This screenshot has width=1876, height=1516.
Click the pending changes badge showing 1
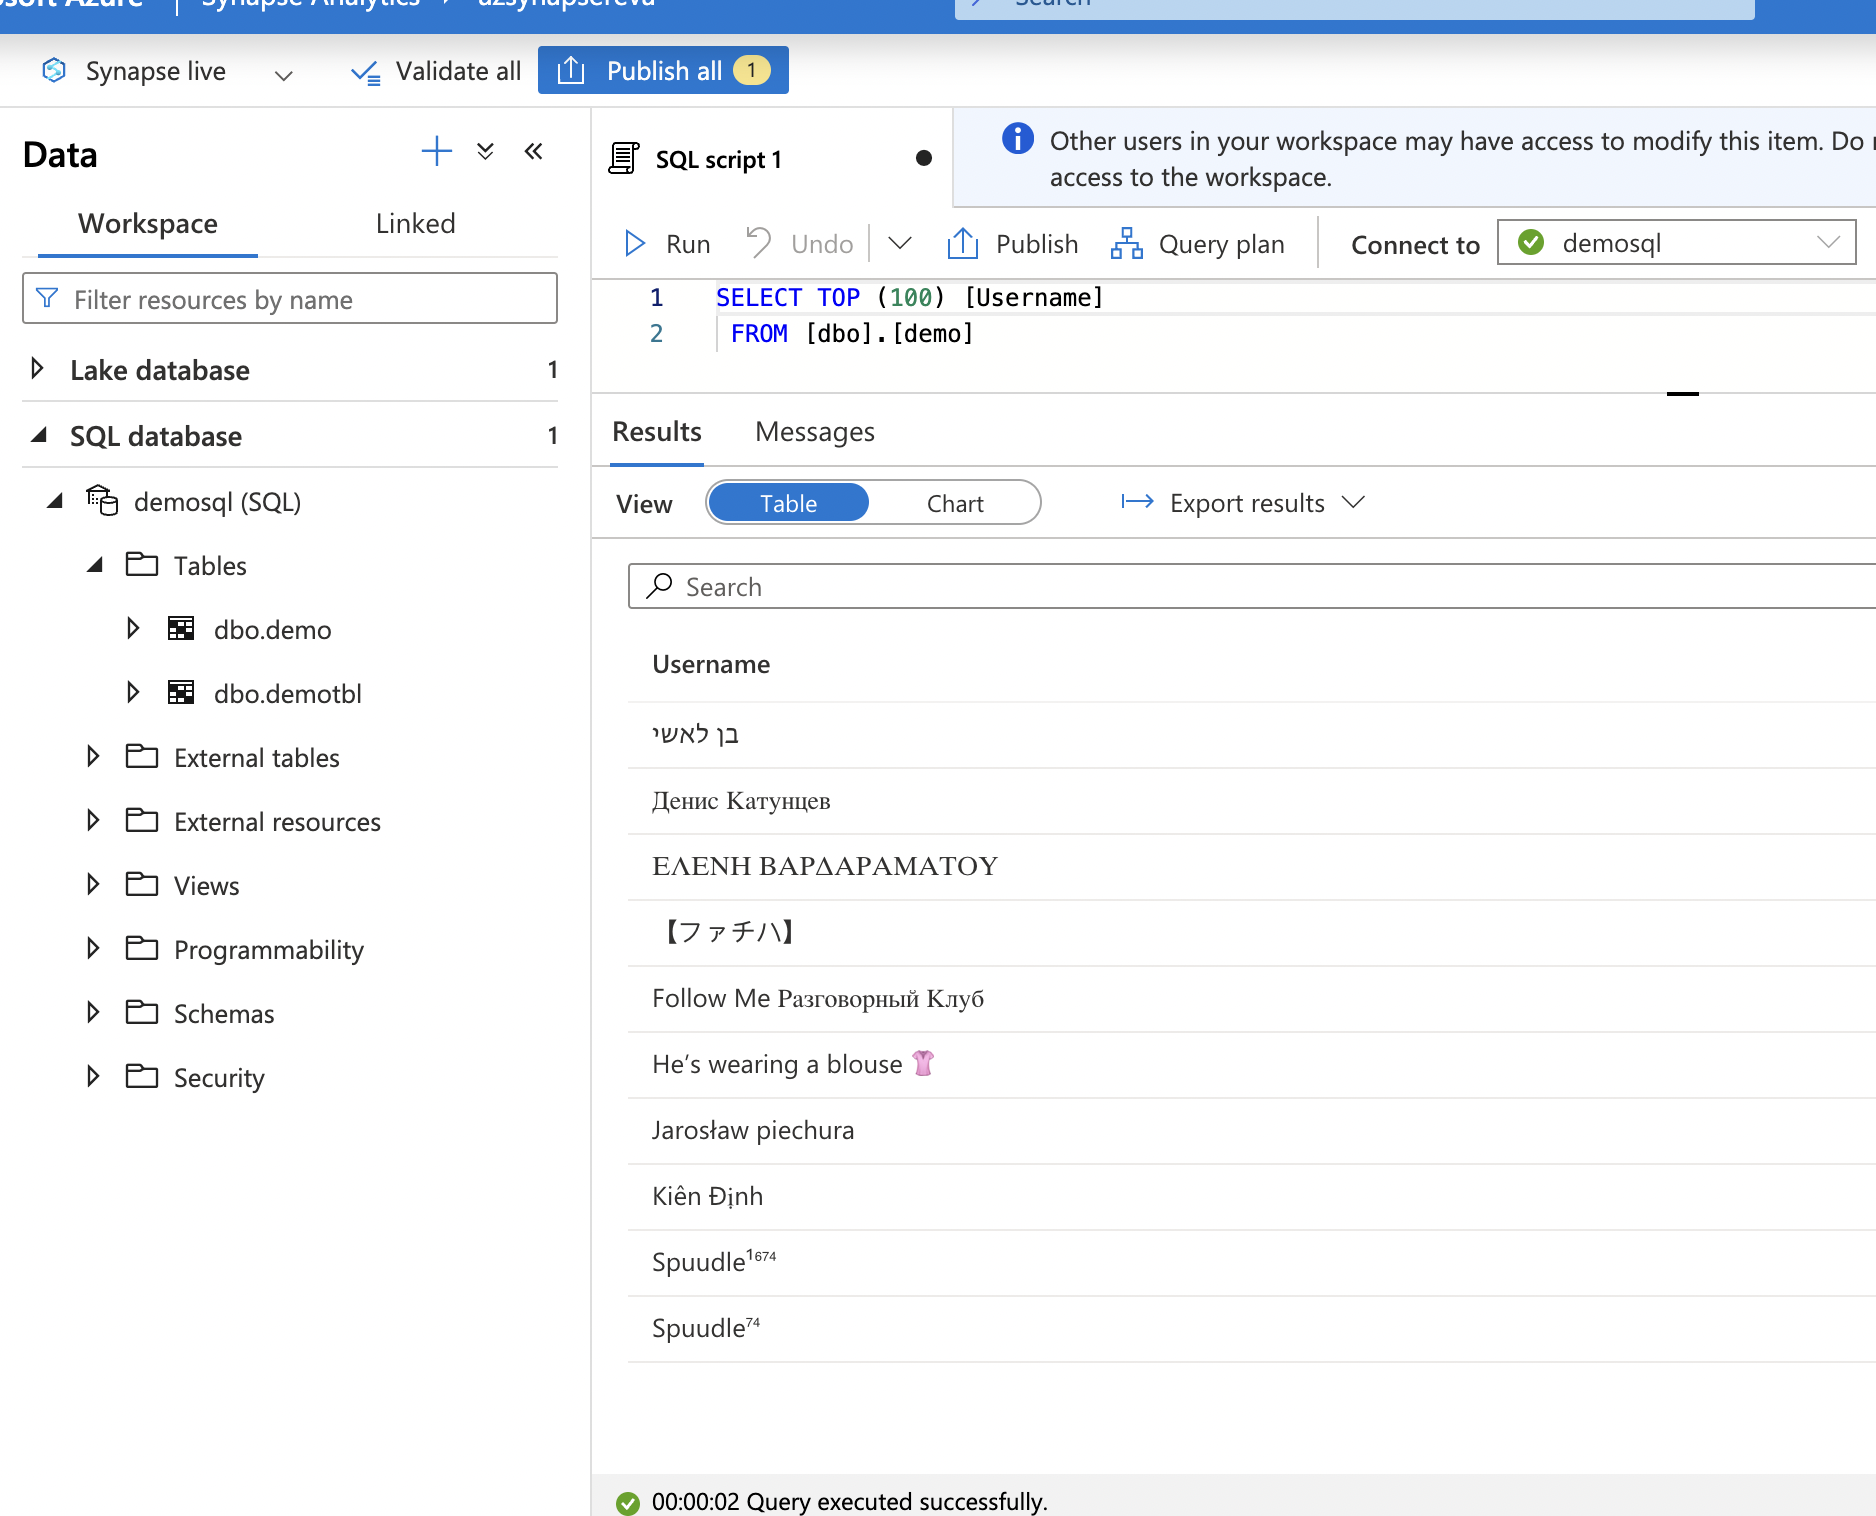pyautogui.click(x=751, y=70)
